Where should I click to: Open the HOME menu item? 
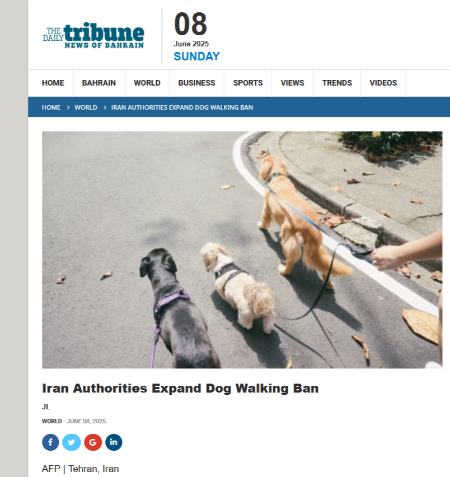tap(53, 83)
